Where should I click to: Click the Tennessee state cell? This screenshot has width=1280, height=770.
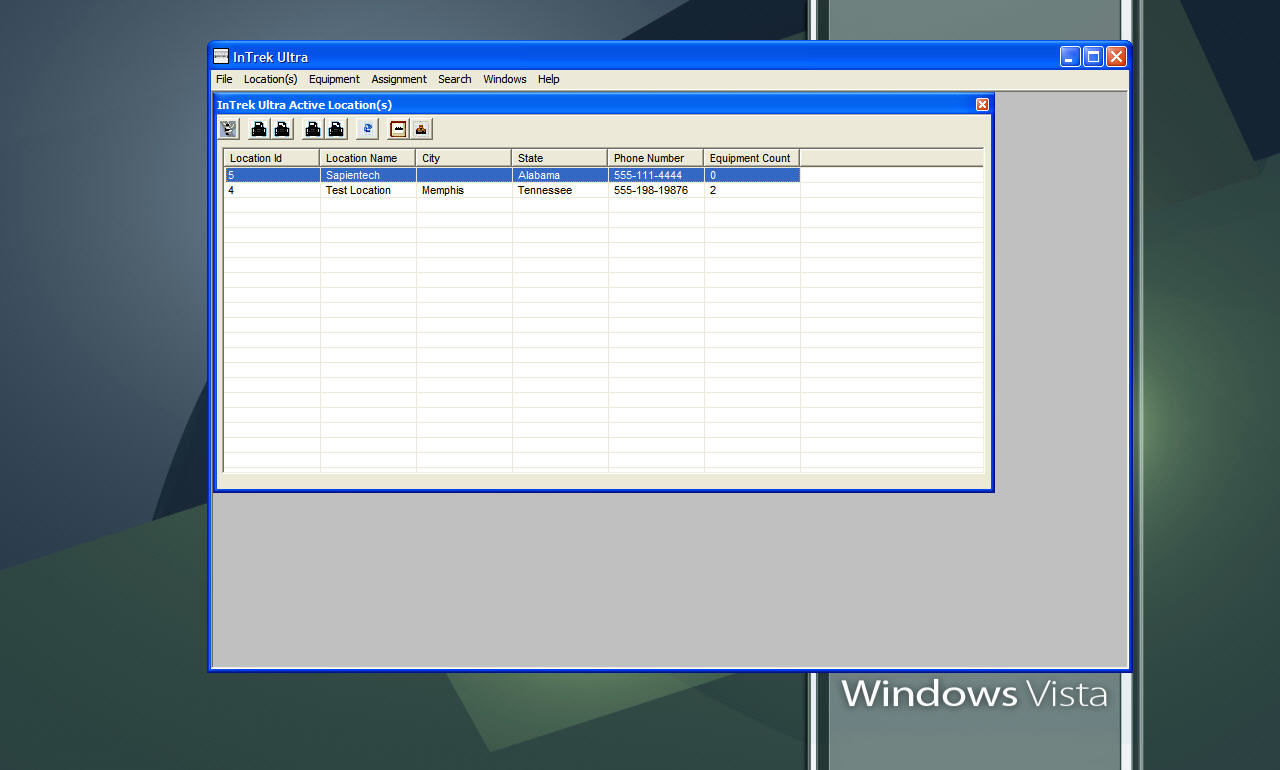click(560, 190)
